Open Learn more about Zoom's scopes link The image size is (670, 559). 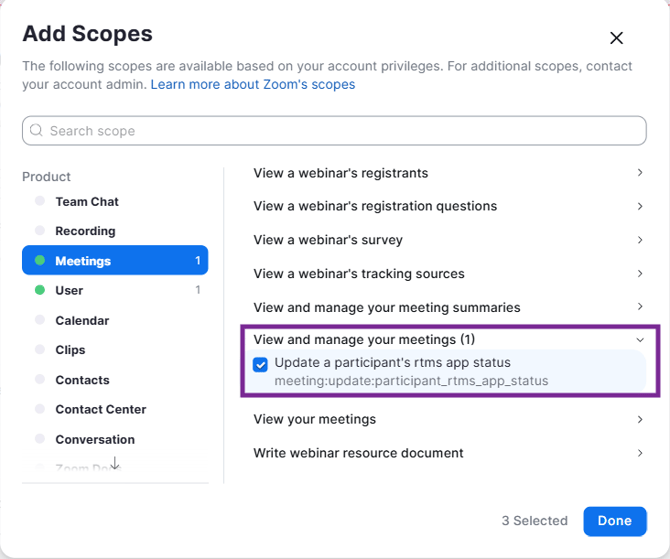click(253, 84)
